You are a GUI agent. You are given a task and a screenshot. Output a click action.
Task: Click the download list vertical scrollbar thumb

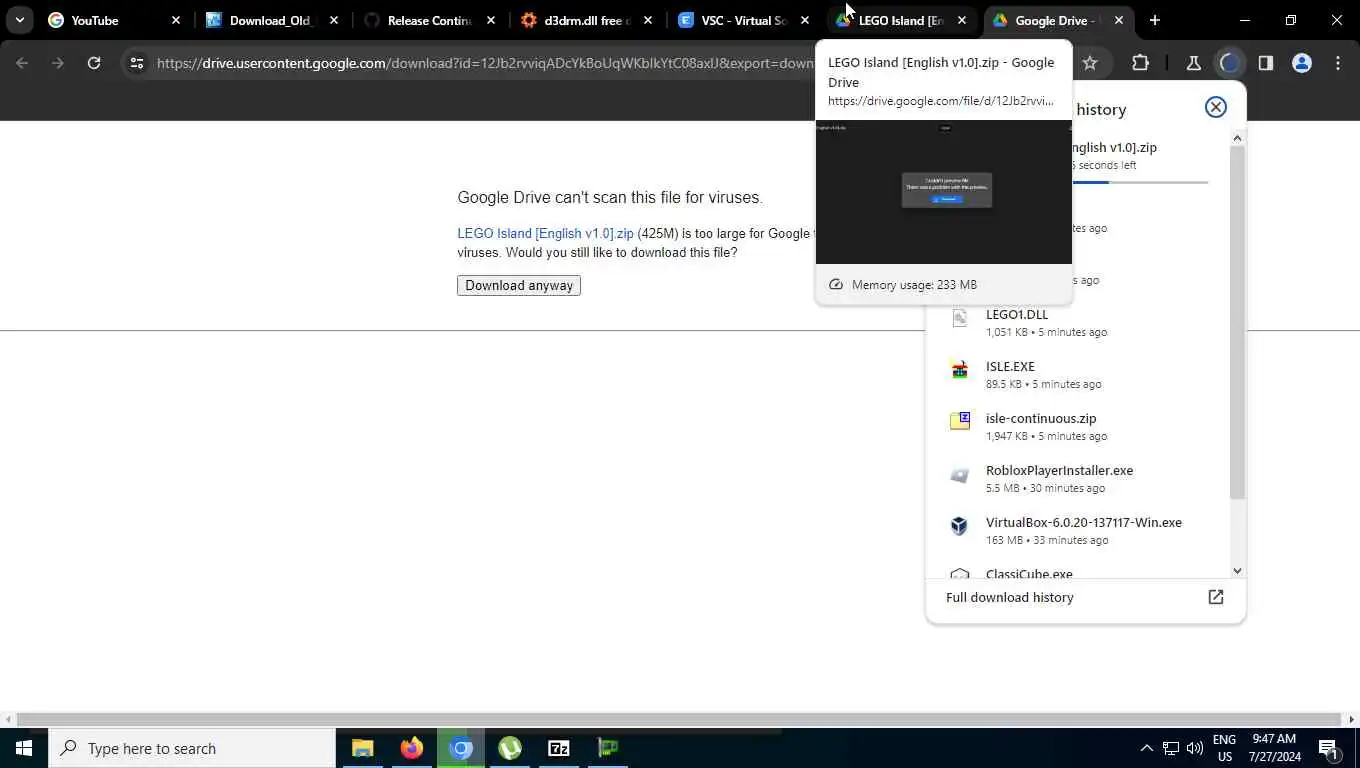pyautogui.click(x=1238, y=322)
